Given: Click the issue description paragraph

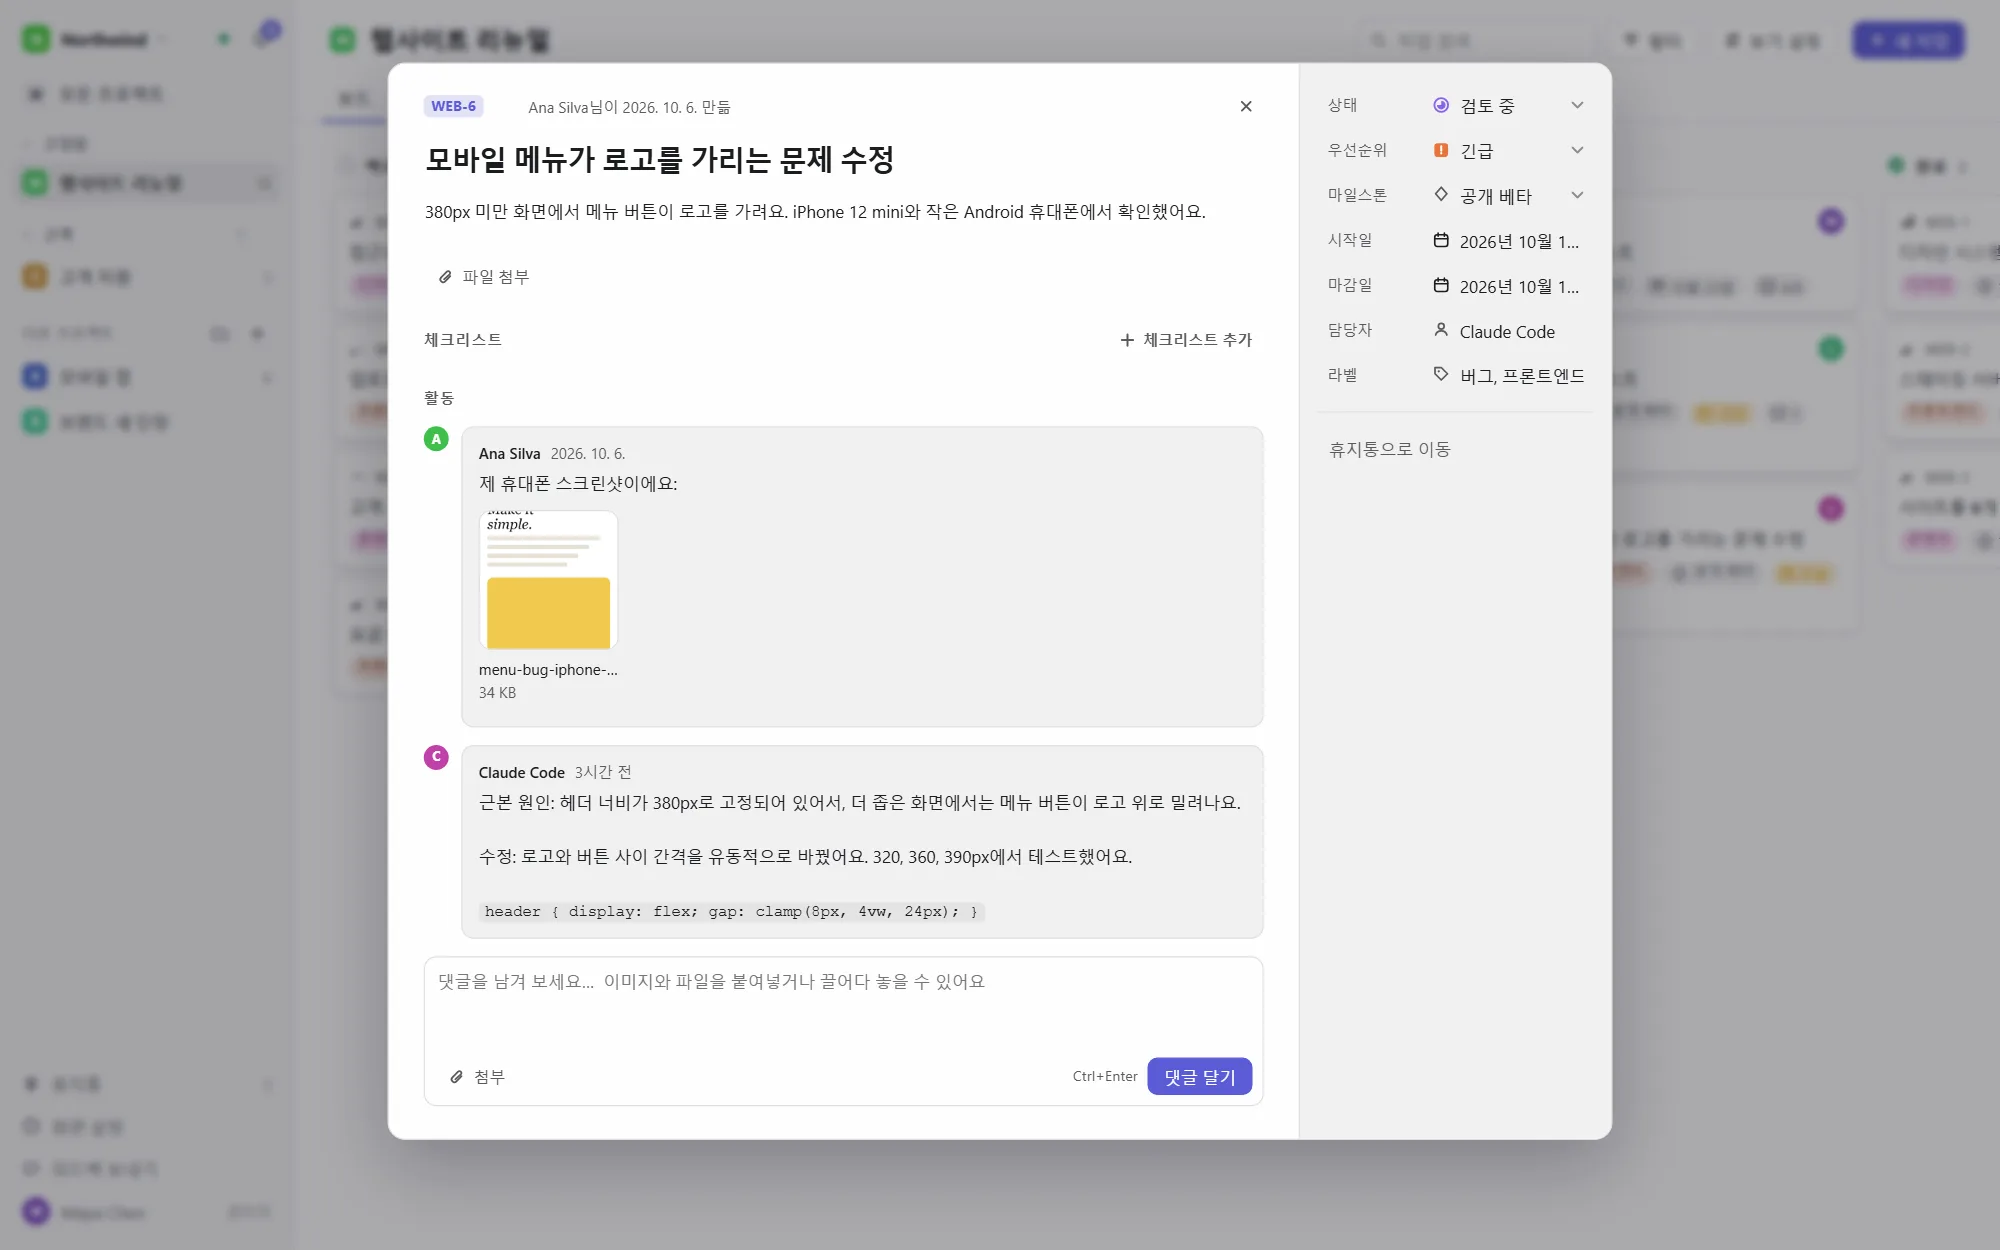Looking at the screenshot, I should (x=815, y=212).
